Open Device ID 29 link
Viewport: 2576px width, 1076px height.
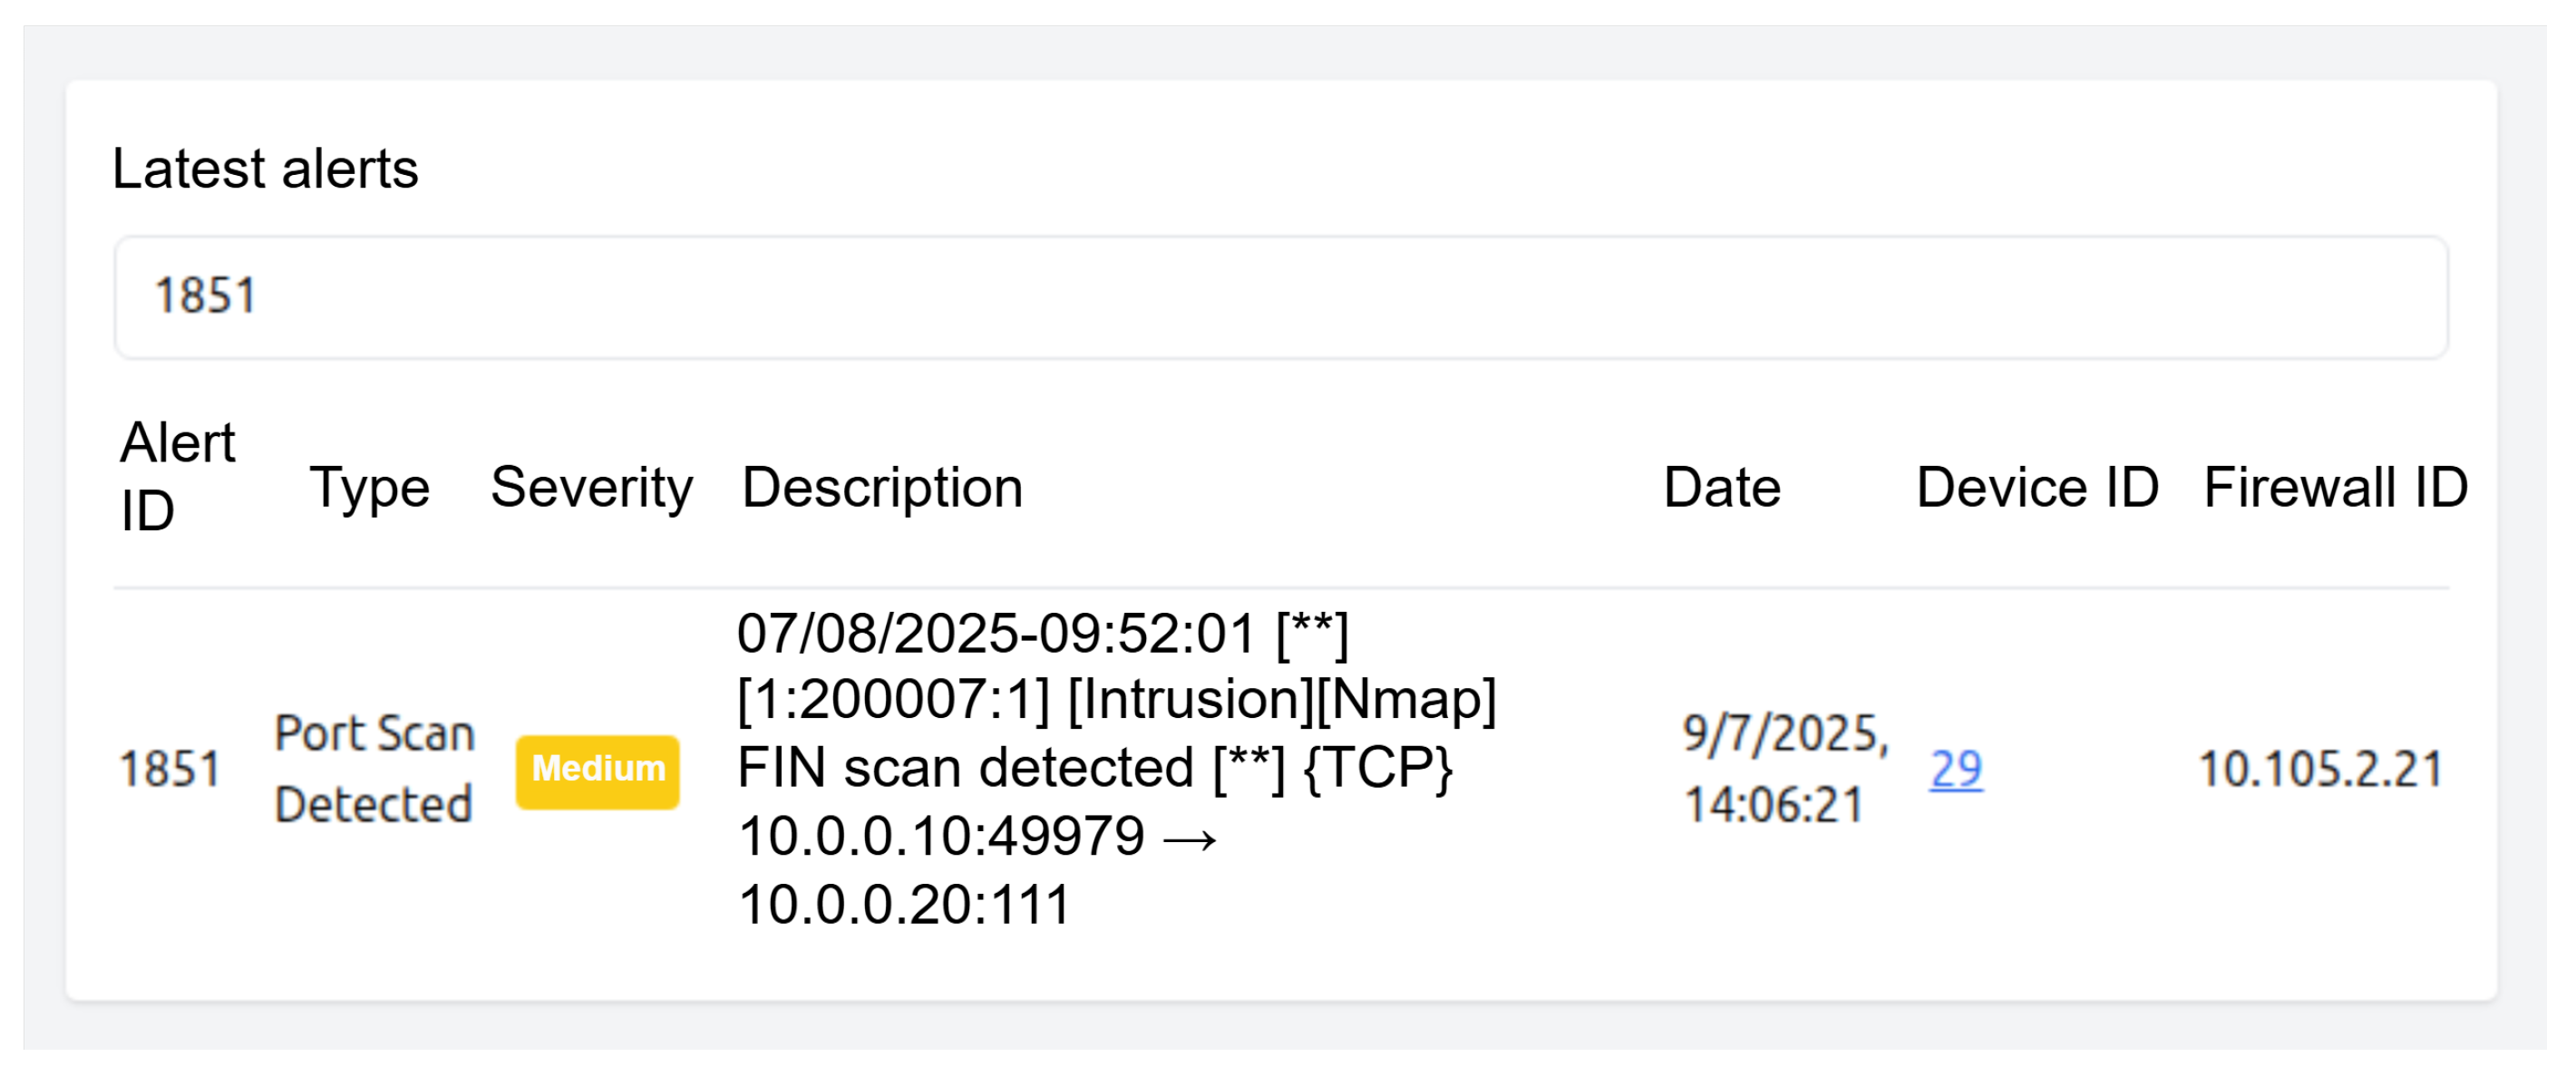pos(1955,769)
